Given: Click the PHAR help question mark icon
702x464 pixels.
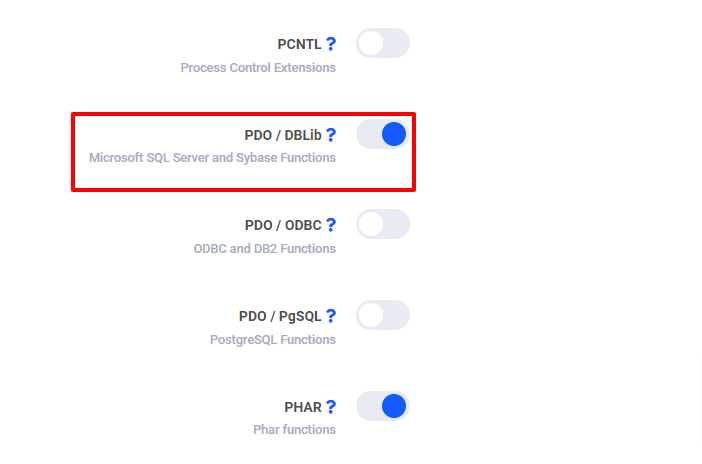Looking at the screenshot, I should pyautogui.click(x=331, y=407).
